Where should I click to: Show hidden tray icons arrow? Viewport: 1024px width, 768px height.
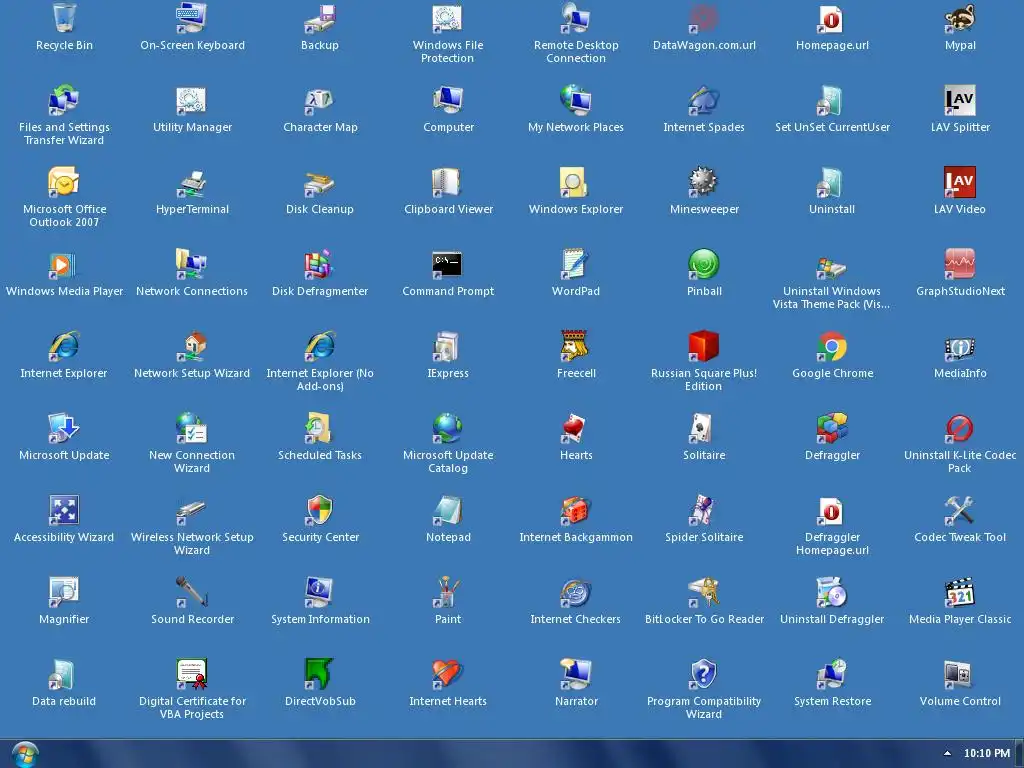(x=948, y=753)
